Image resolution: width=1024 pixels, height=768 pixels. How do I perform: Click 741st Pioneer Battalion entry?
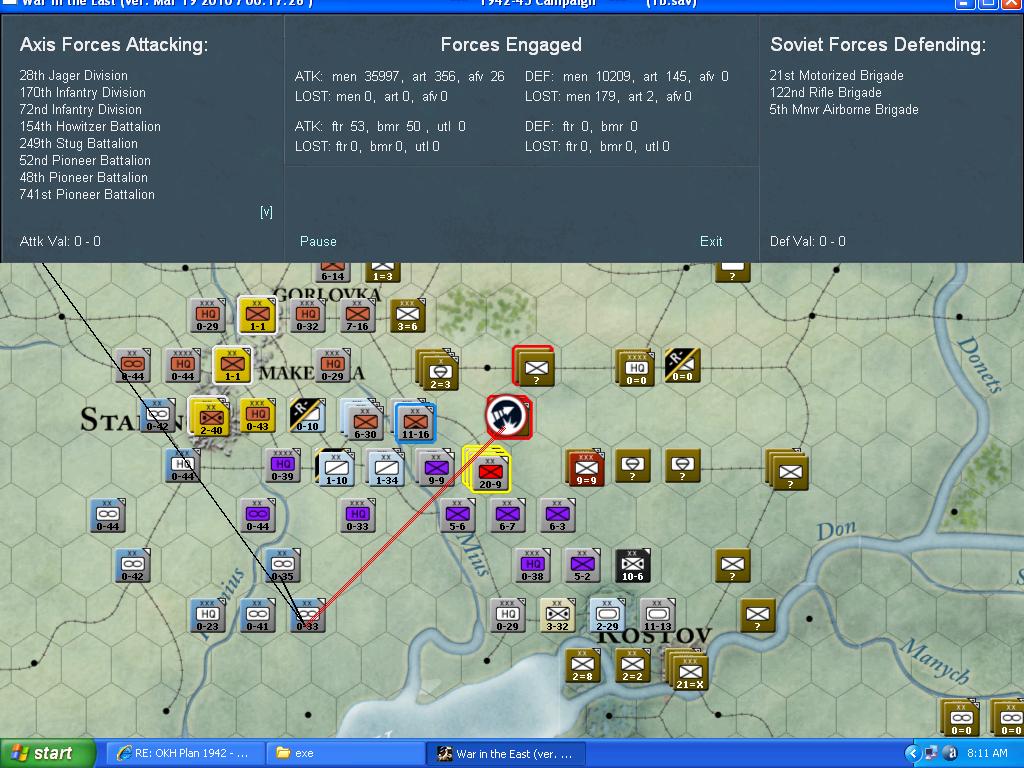click(x=87, y=195)
